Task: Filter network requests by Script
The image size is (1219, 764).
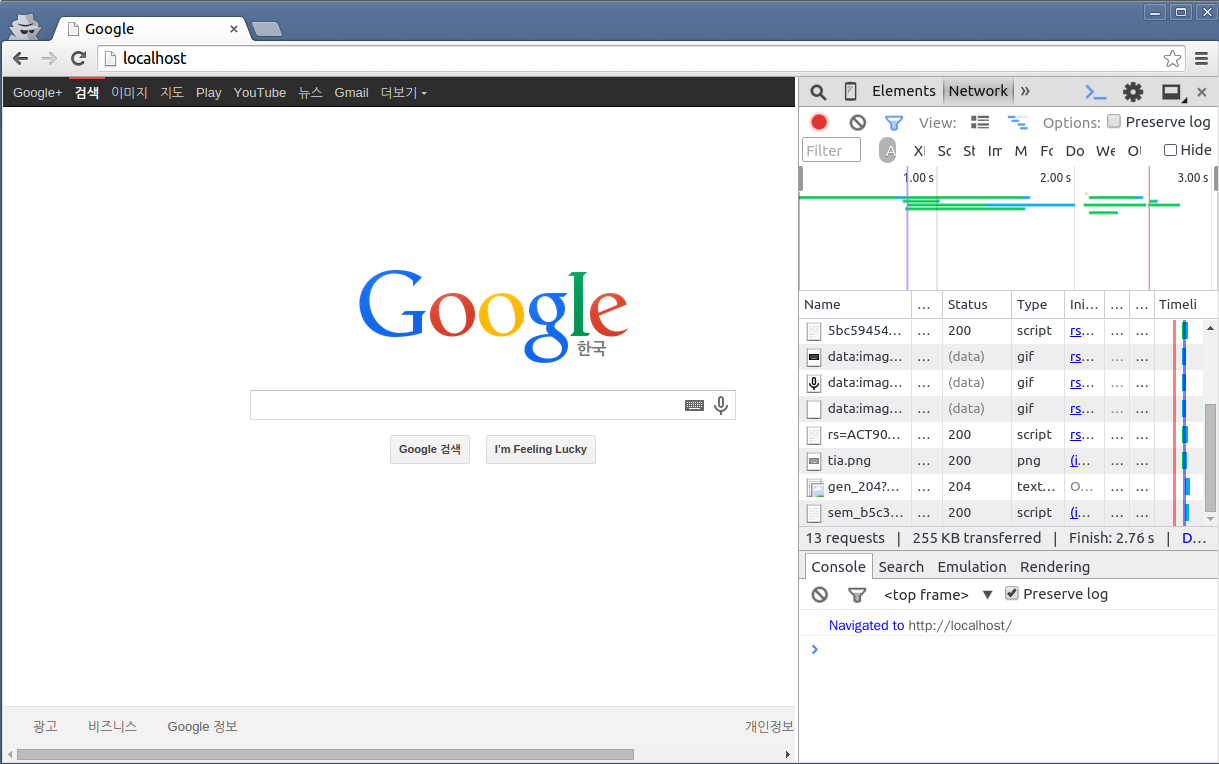Action: [x=944, y=150]
